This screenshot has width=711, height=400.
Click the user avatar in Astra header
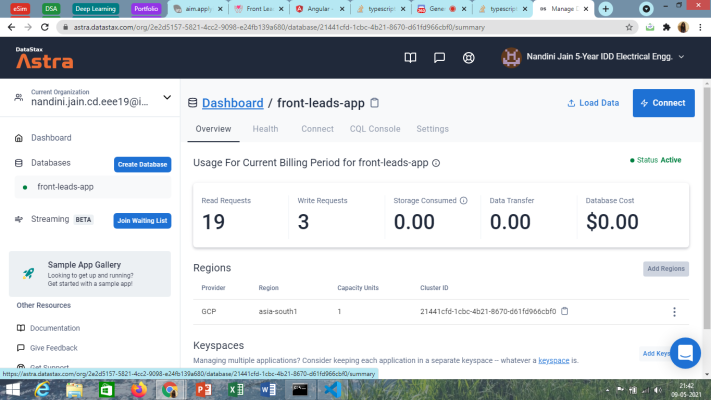click(511, 57)
